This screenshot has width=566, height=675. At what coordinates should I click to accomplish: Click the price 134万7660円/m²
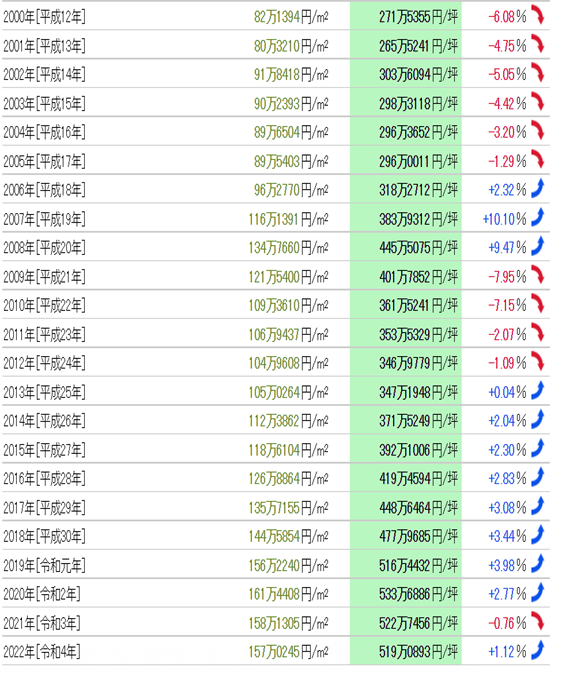[x=288, y=248]
